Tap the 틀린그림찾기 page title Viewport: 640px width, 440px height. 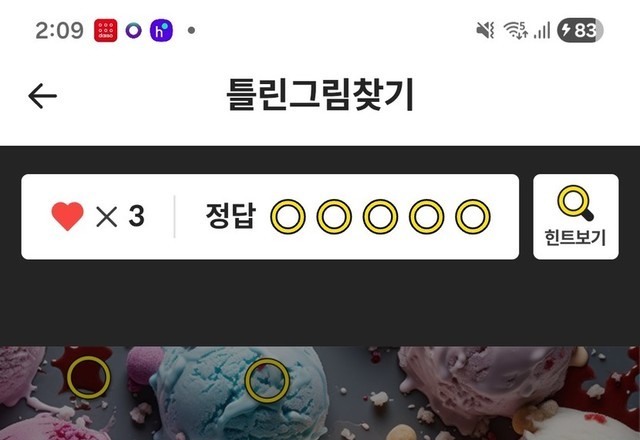pos(320,95)
